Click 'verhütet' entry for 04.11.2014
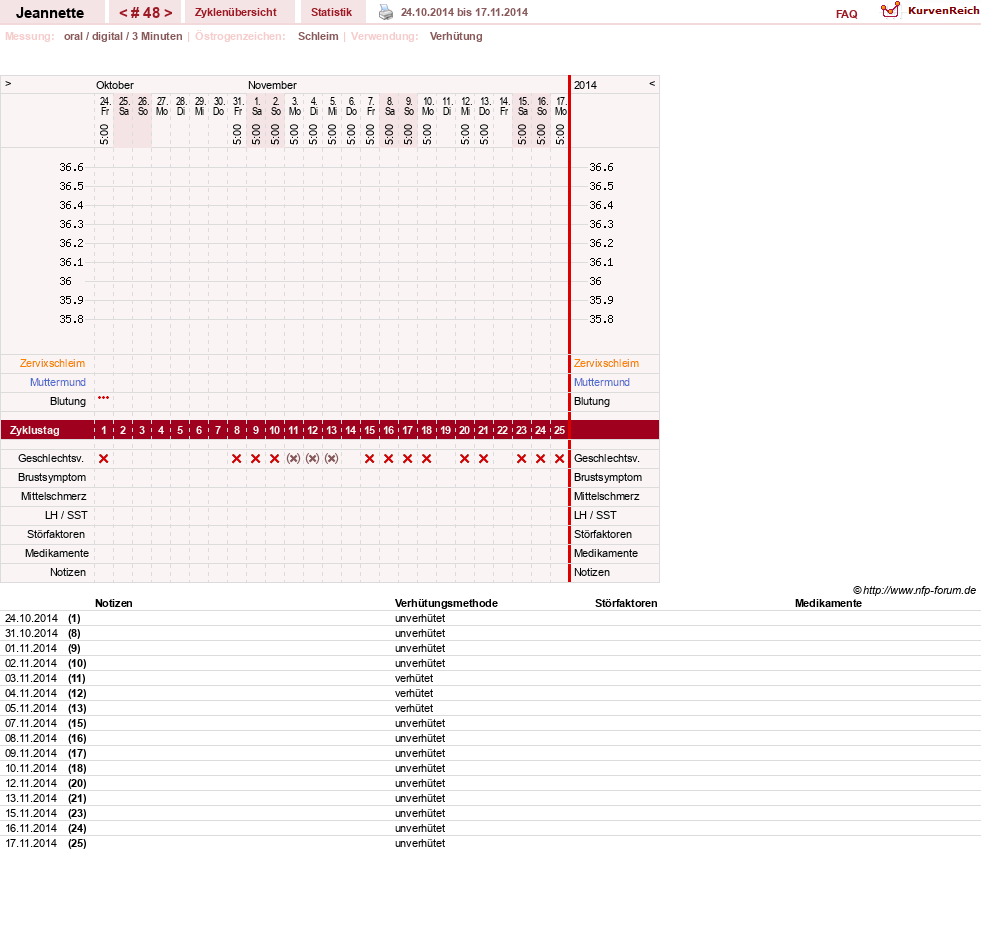The width and height of the screenshot is (981, 942). click(414, 693)
